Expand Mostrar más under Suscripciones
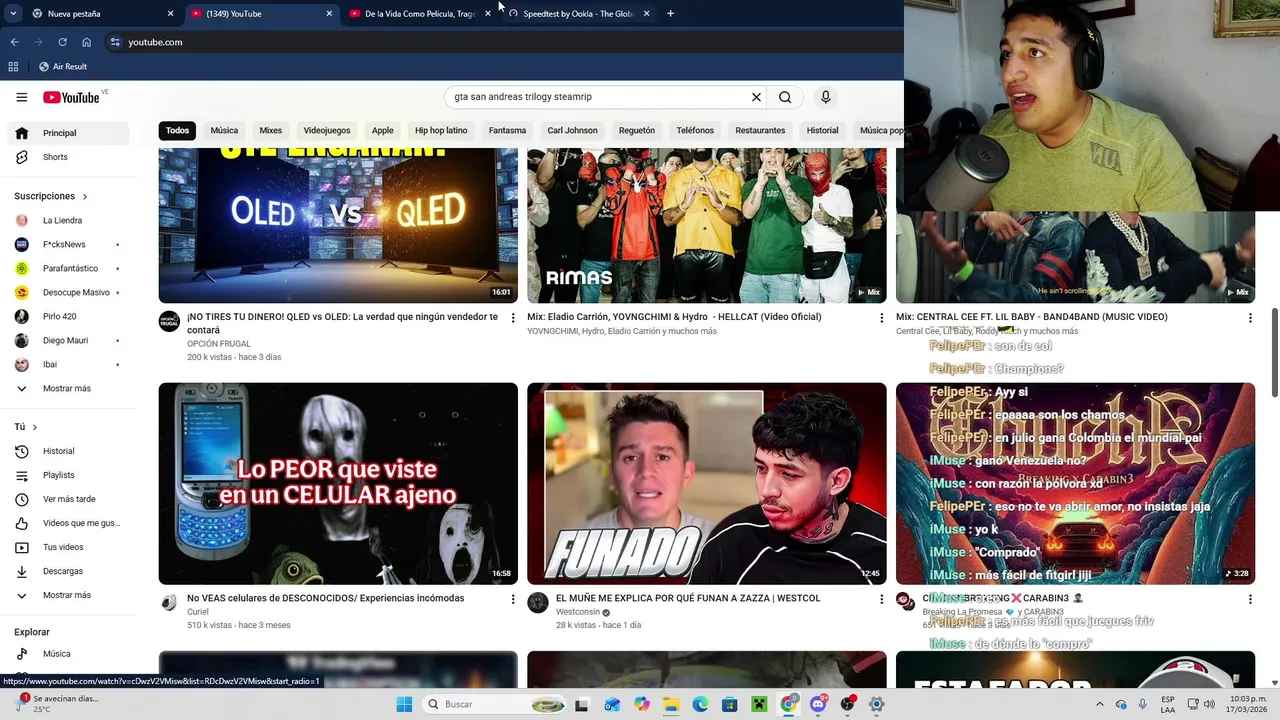Screen dimensions: 1280x720 click(x=68, y=388)
